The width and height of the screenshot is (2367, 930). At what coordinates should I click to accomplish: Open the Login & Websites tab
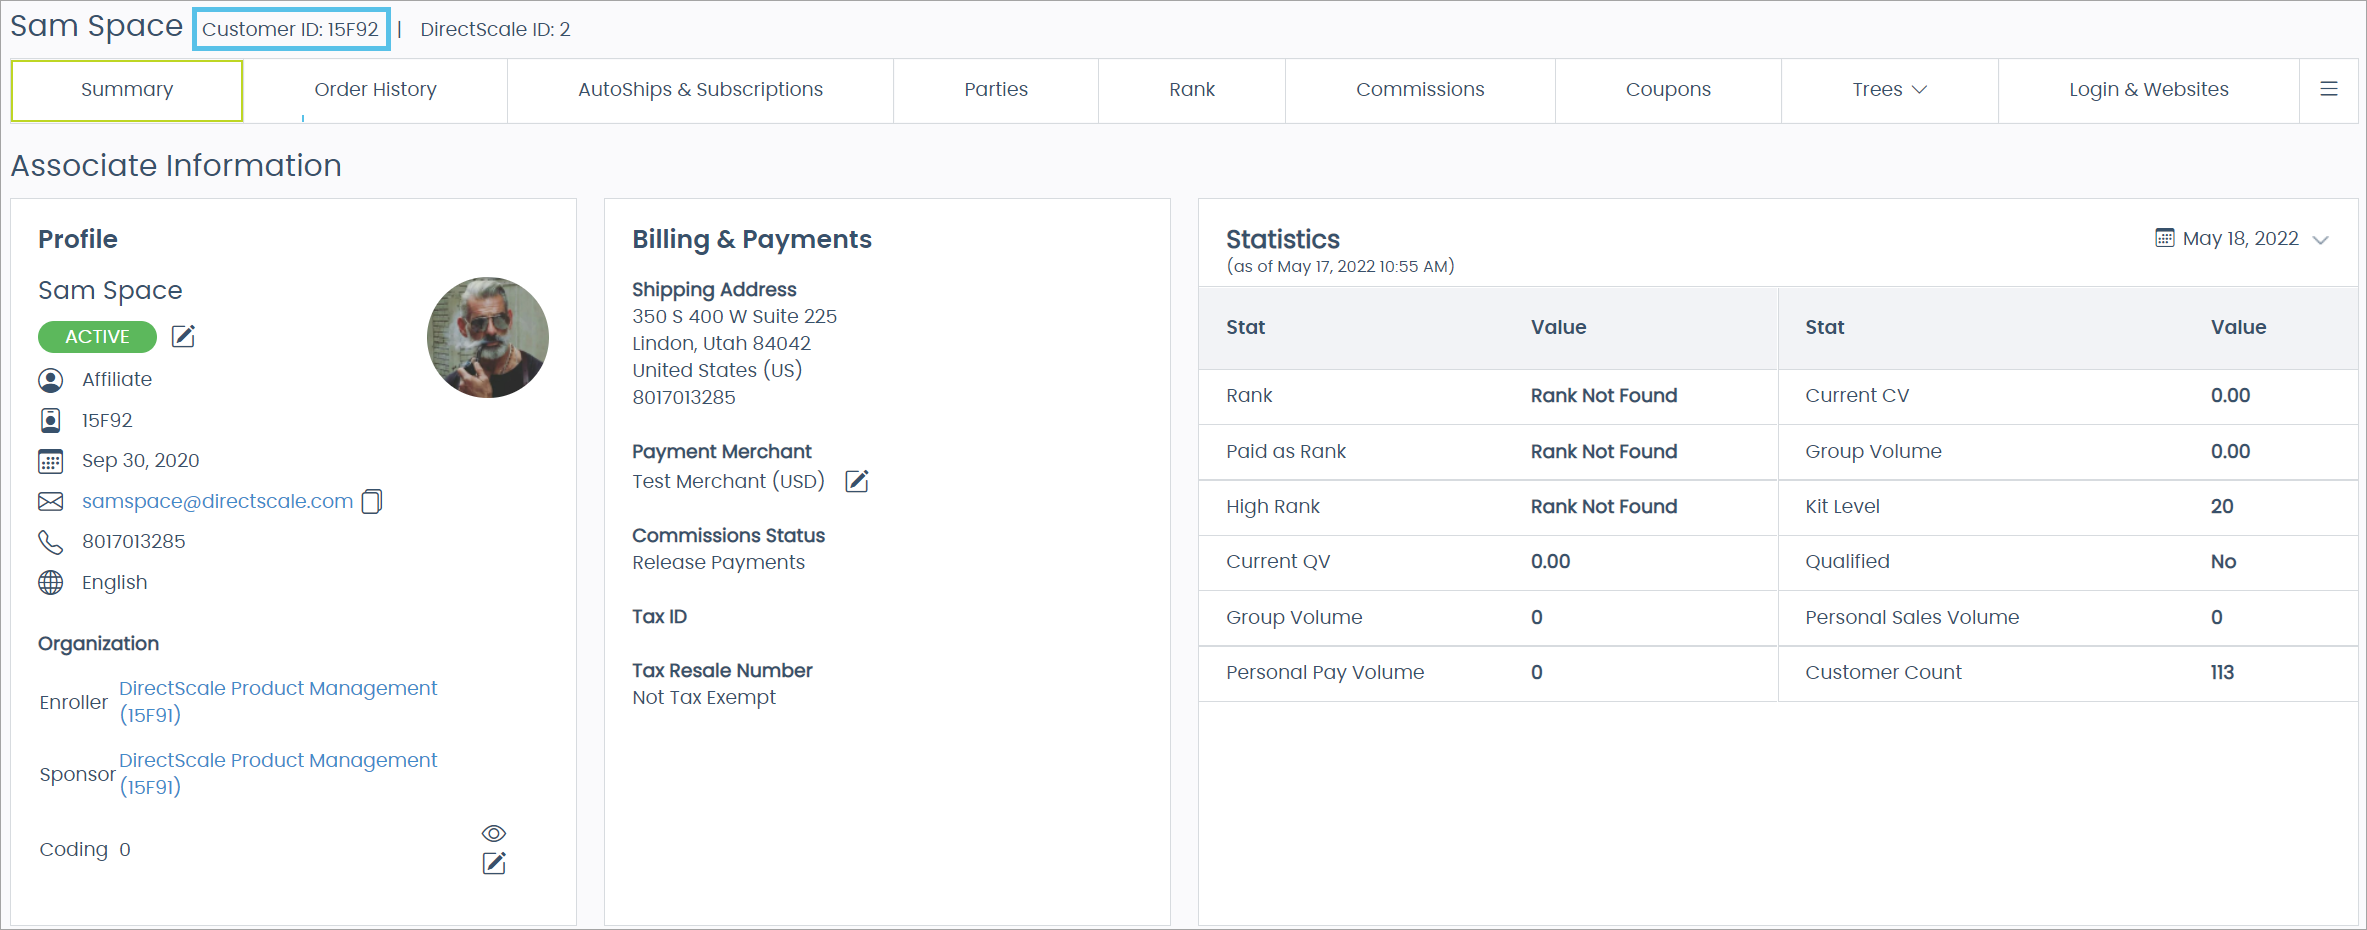click(x=2148, y=90)
